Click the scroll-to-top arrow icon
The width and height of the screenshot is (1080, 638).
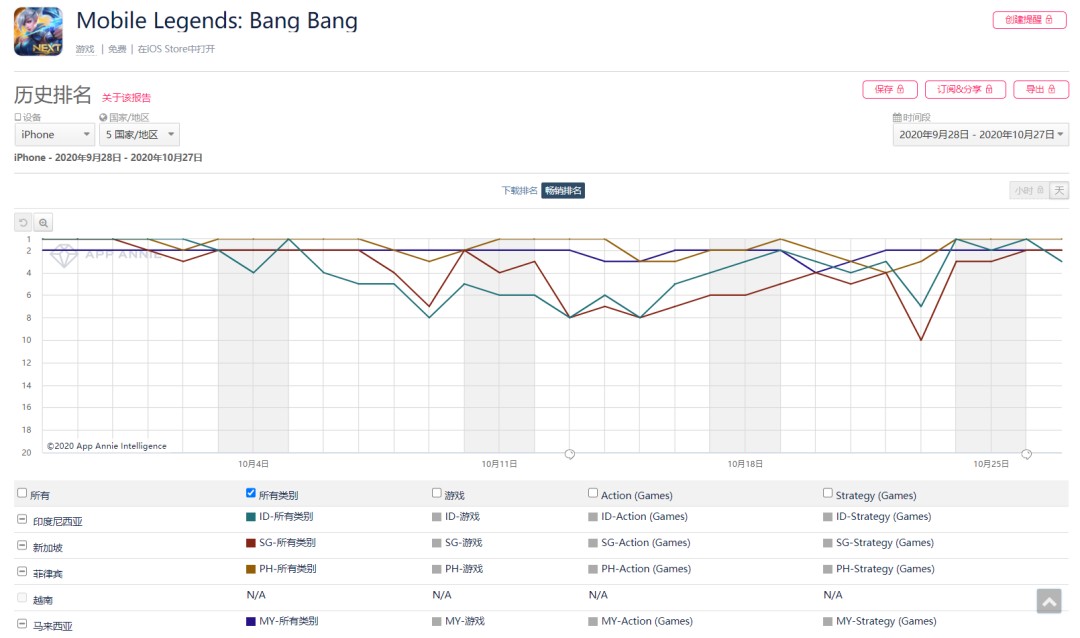(1048, 600)
